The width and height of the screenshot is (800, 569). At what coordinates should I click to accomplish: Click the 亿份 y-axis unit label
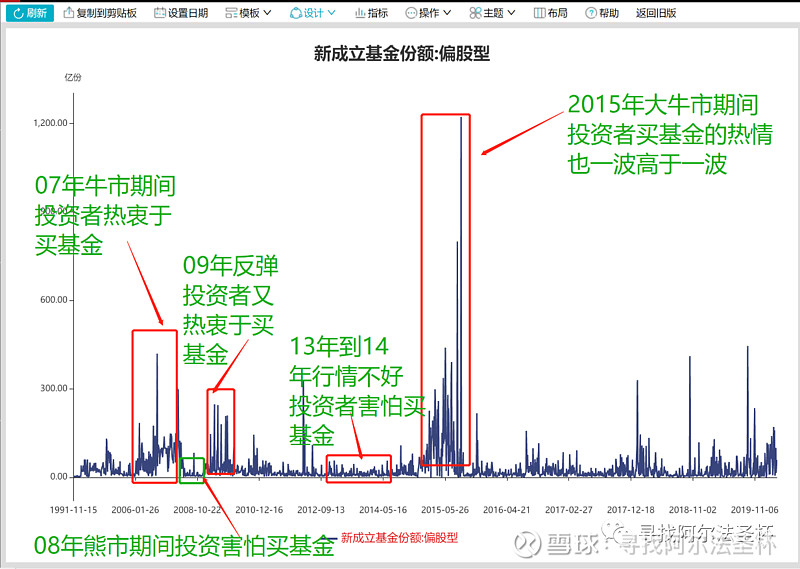click(x=73, y=77)
